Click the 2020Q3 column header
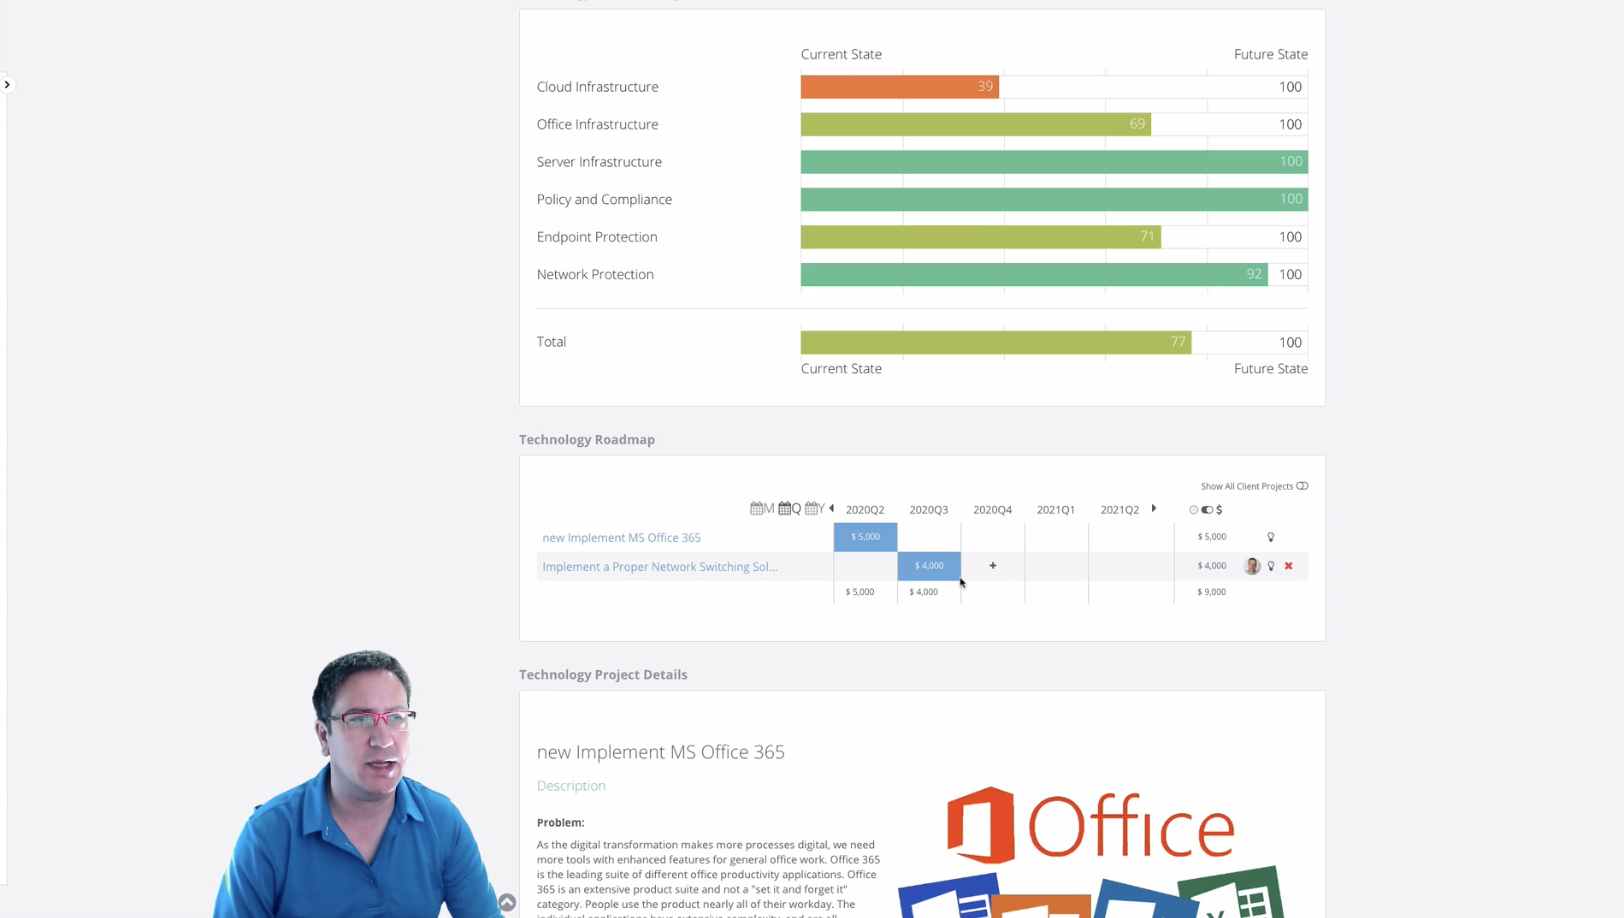1624x918 pixels. coord(929,510)
